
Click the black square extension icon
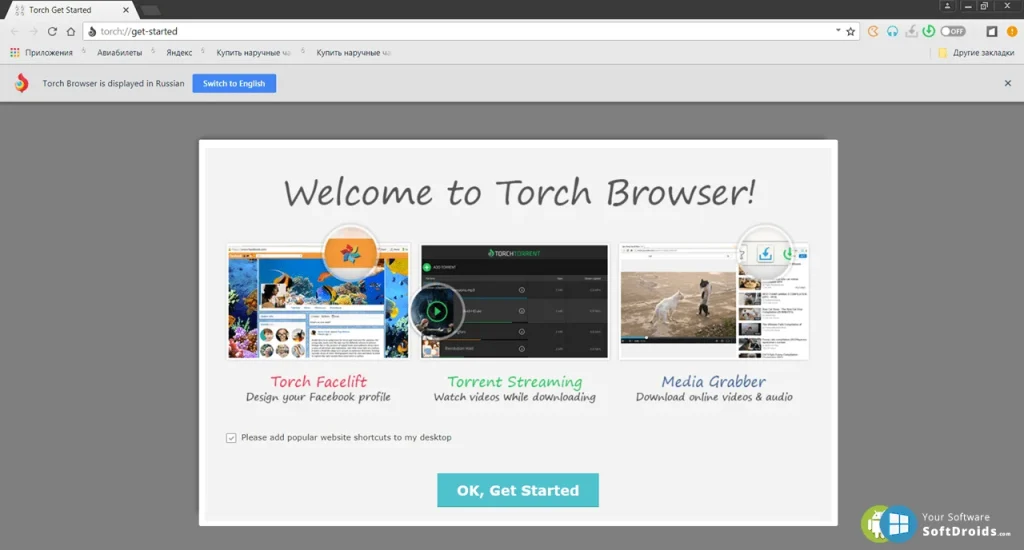tap(991, 31)
